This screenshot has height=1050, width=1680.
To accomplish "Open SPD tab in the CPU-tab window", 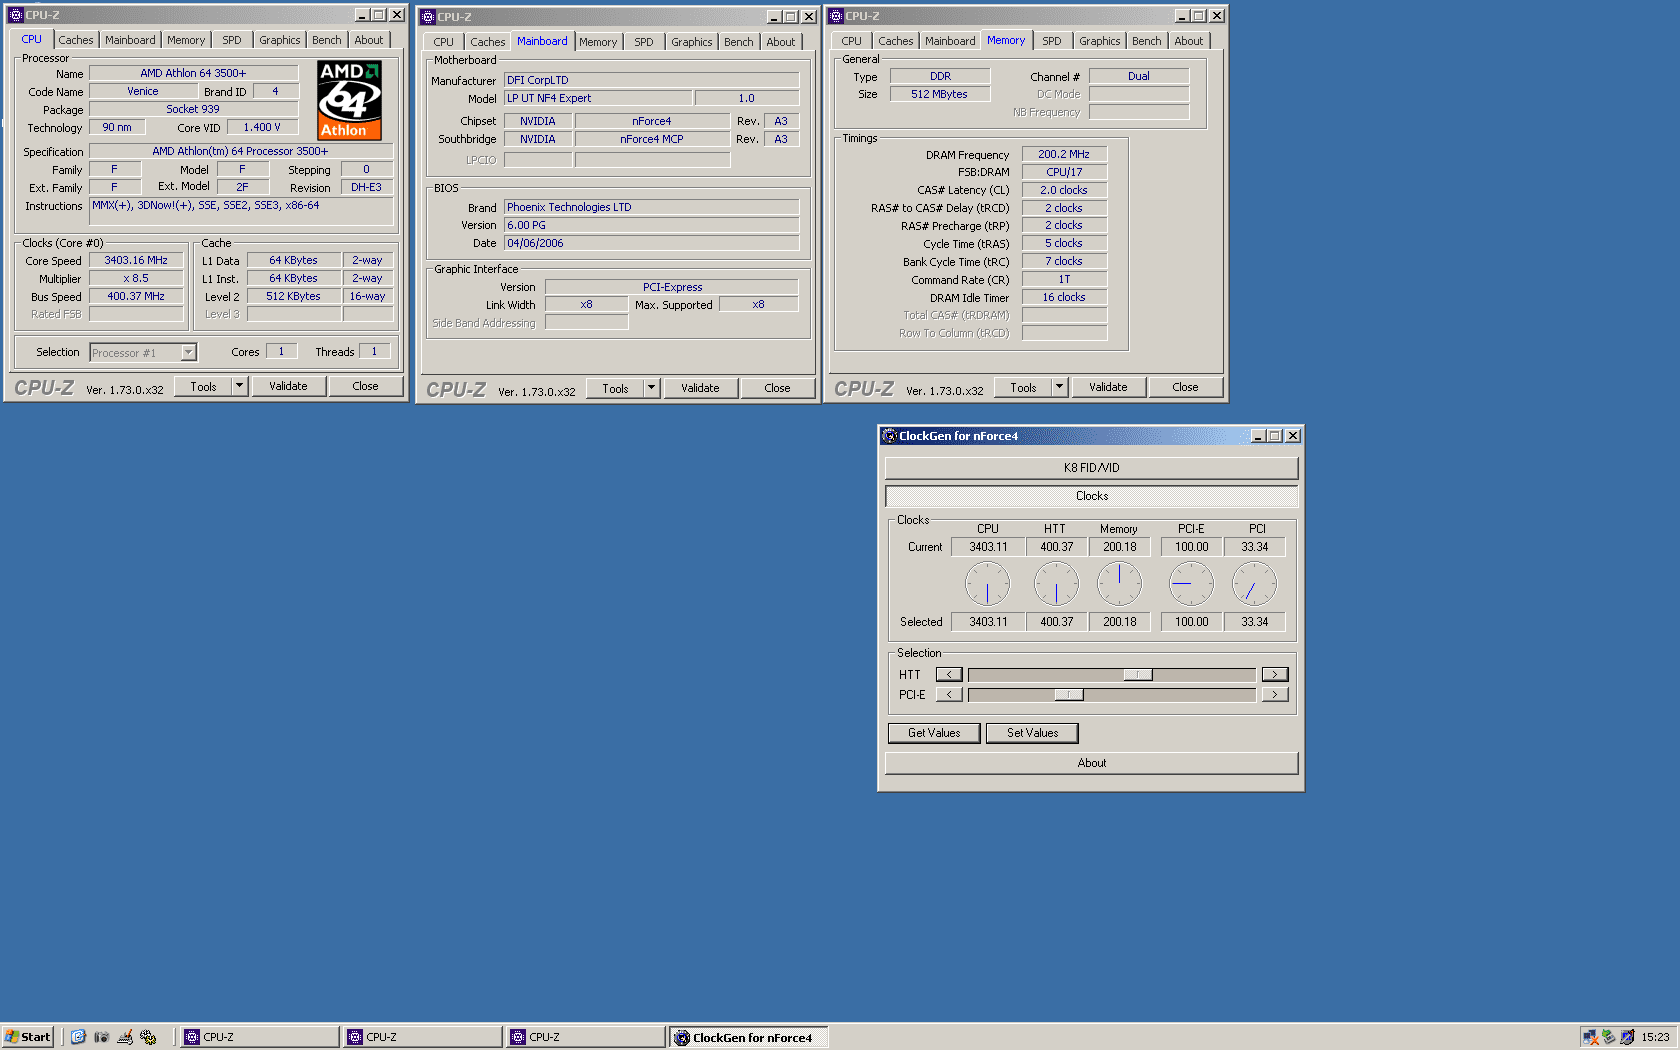I will click(232, 40).
